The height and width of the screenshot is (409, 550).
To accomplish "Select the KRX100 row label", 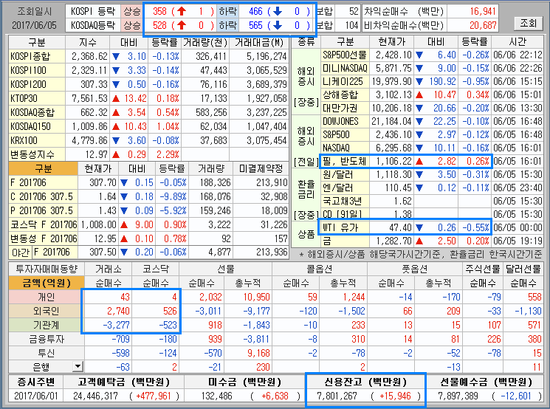I will (37, 140).
